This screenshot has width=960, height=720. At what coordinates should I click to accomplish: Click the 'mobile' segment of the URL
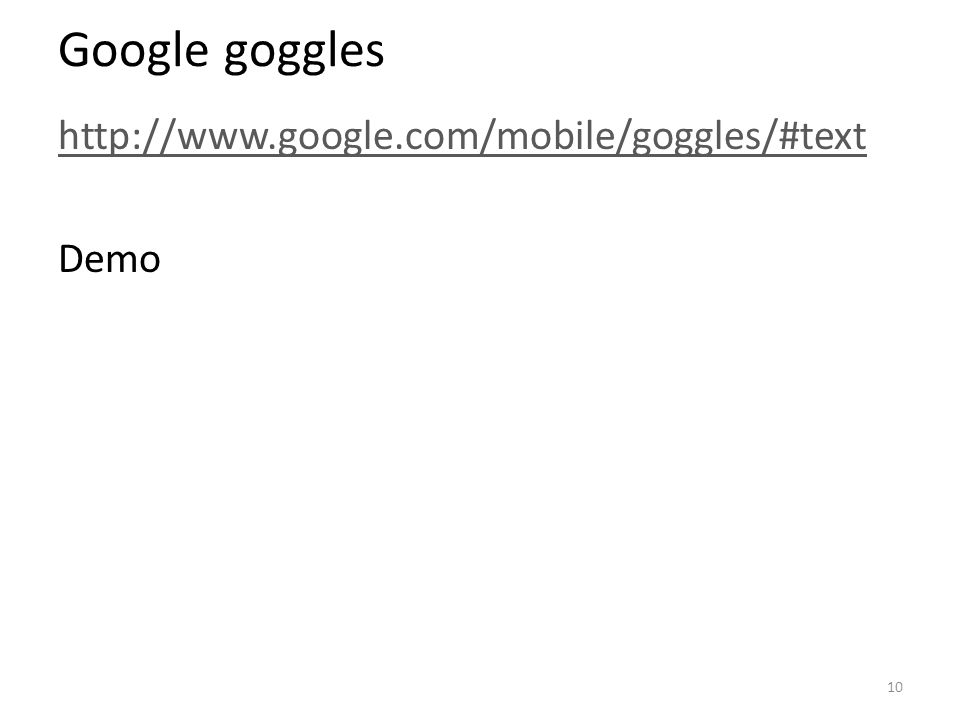pos(555,136)
